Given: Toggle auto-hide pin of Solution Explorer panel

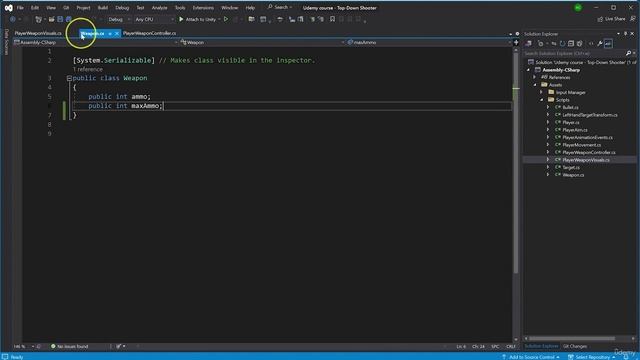Looking at the screenshot, I should click(625, 34).
